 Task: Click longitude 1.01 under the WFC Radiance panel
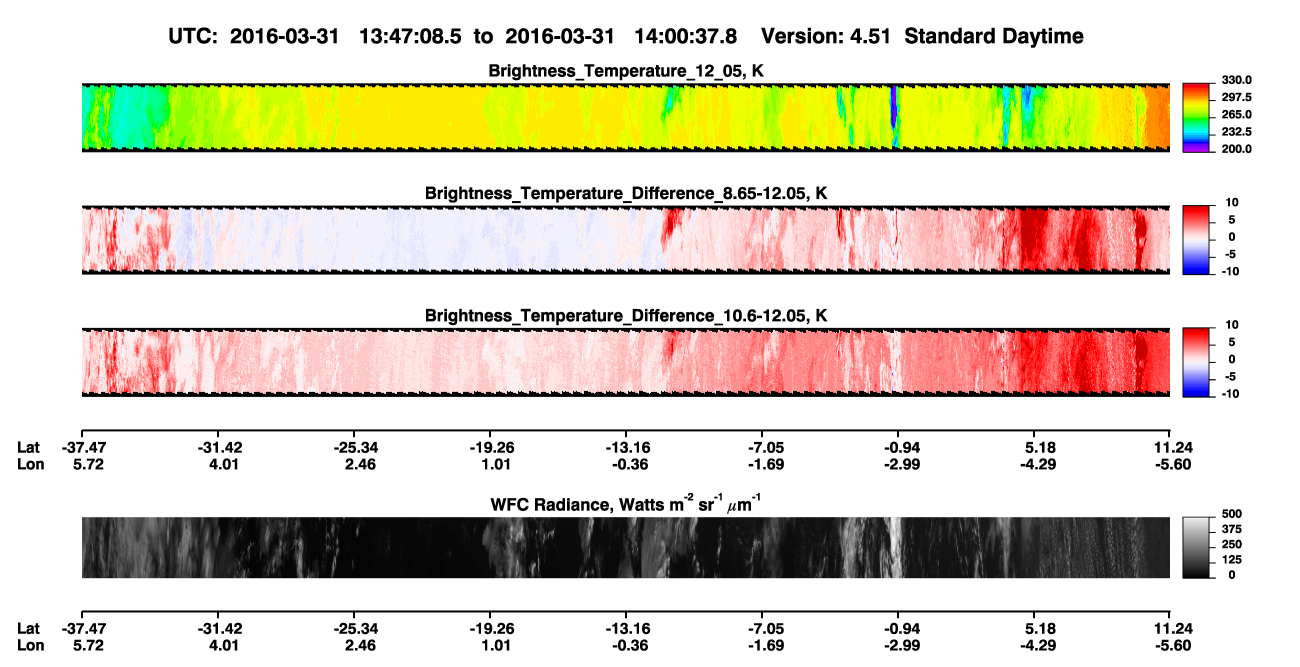(498, 646)
